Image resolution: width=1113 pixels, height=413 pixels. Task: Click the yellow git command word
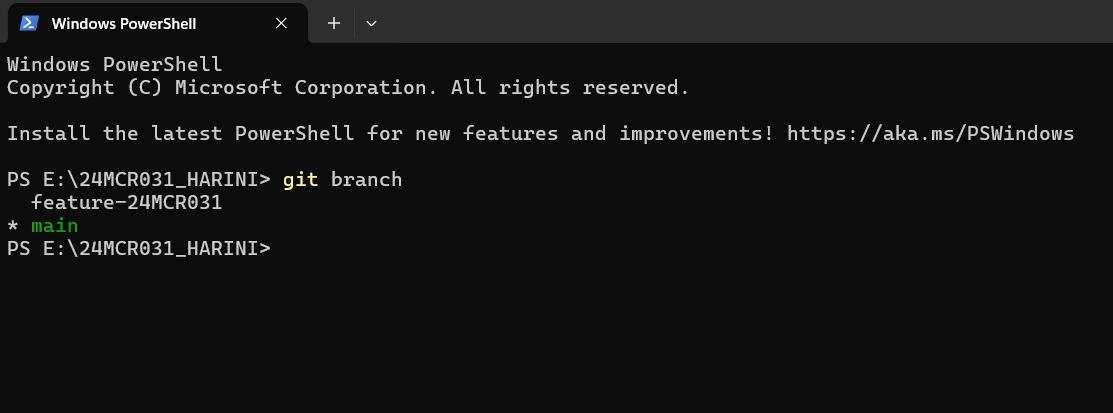300,180
